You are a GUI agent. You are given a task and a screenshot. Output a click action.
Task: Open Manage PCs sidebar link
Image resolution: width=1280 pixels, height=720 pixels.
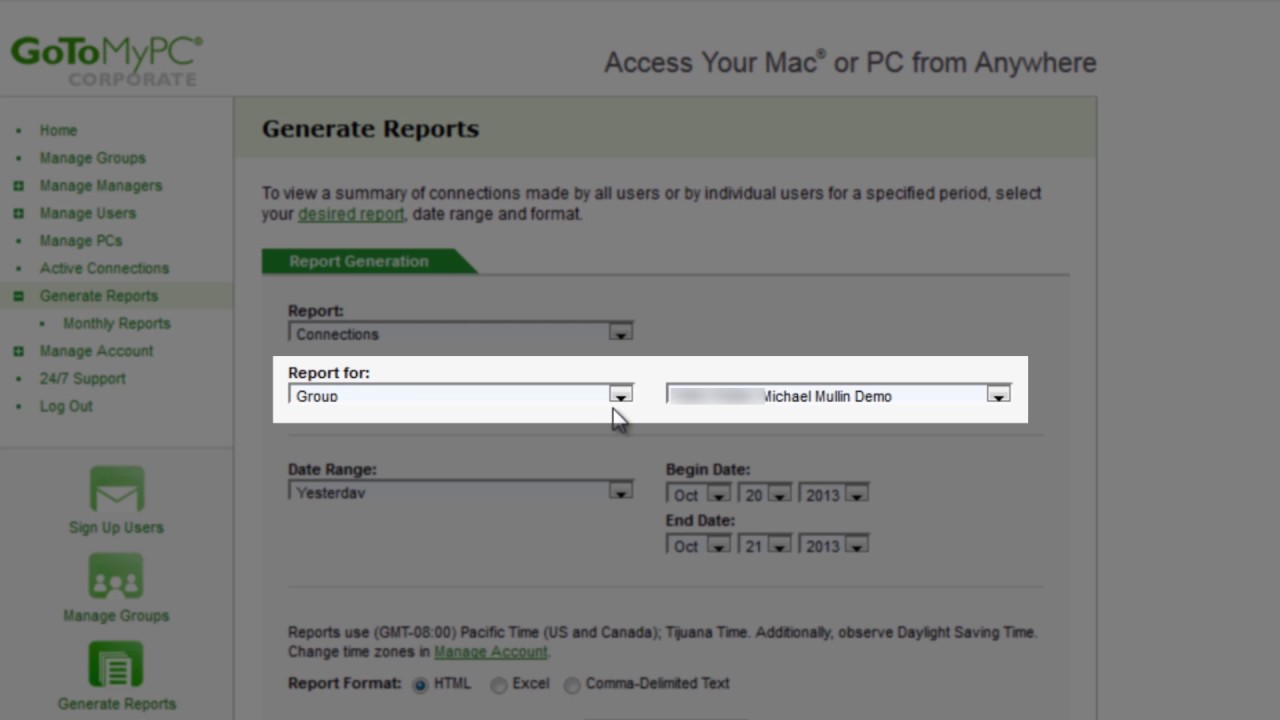80,241
